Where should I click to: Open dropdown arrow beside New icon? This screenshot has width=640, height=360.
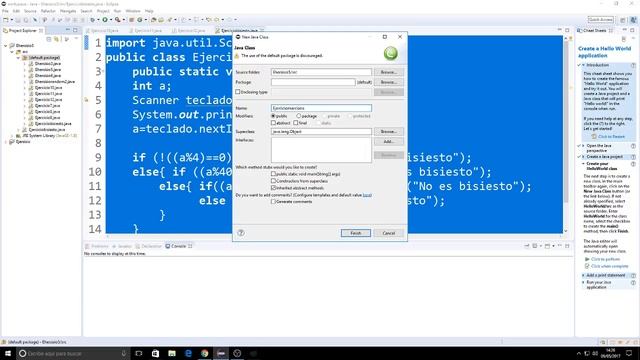(11, 20)
